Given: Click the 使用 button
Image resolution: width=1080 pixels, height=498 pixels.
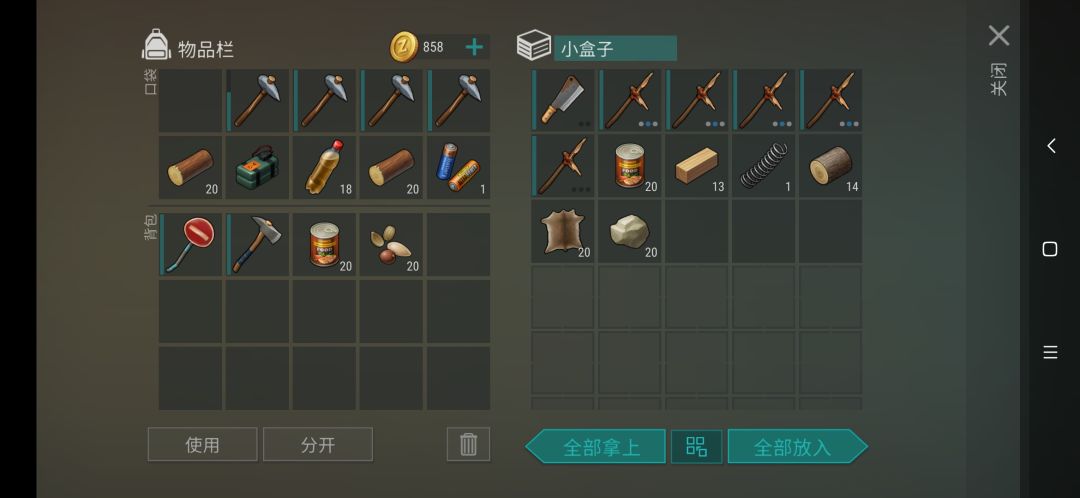Looking at the screenshot, I should coord(202,444).
